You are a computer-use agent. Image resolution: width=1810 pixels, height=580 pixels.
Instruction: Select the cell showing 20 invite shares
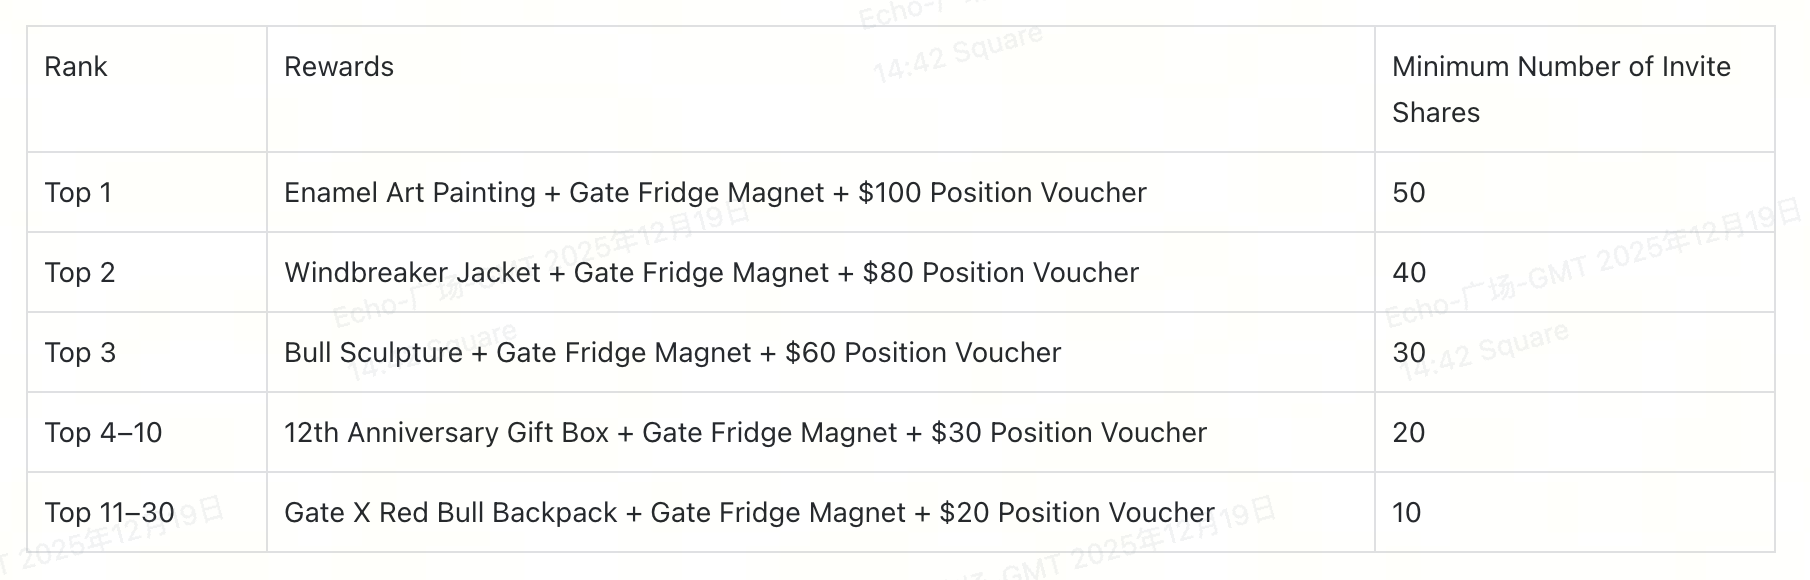tap(1408, 433)
